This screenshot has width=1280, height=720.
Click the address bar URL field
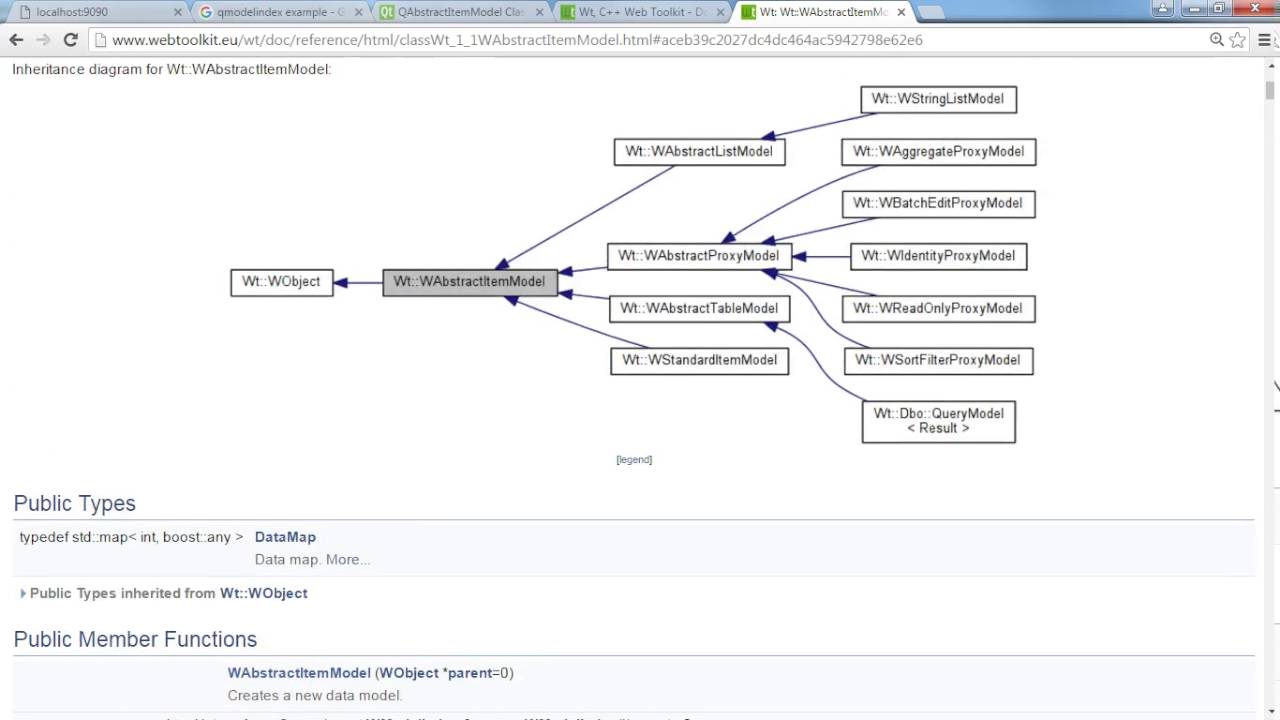coord(640,40)
